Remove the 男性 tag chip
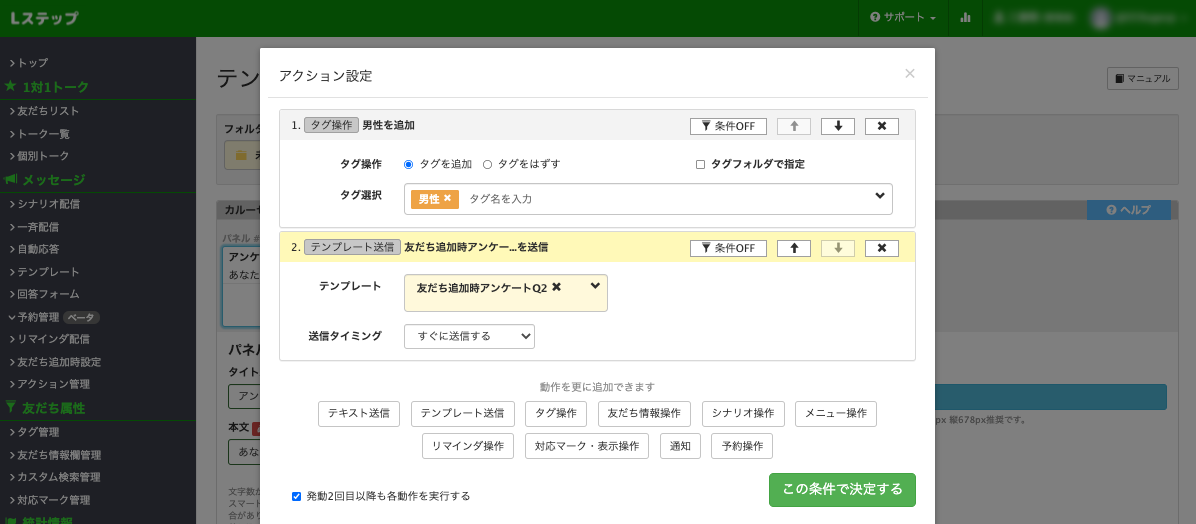The width and height of the screenshot is (1196, 524). pyautogui.click(x=448, y=198)
